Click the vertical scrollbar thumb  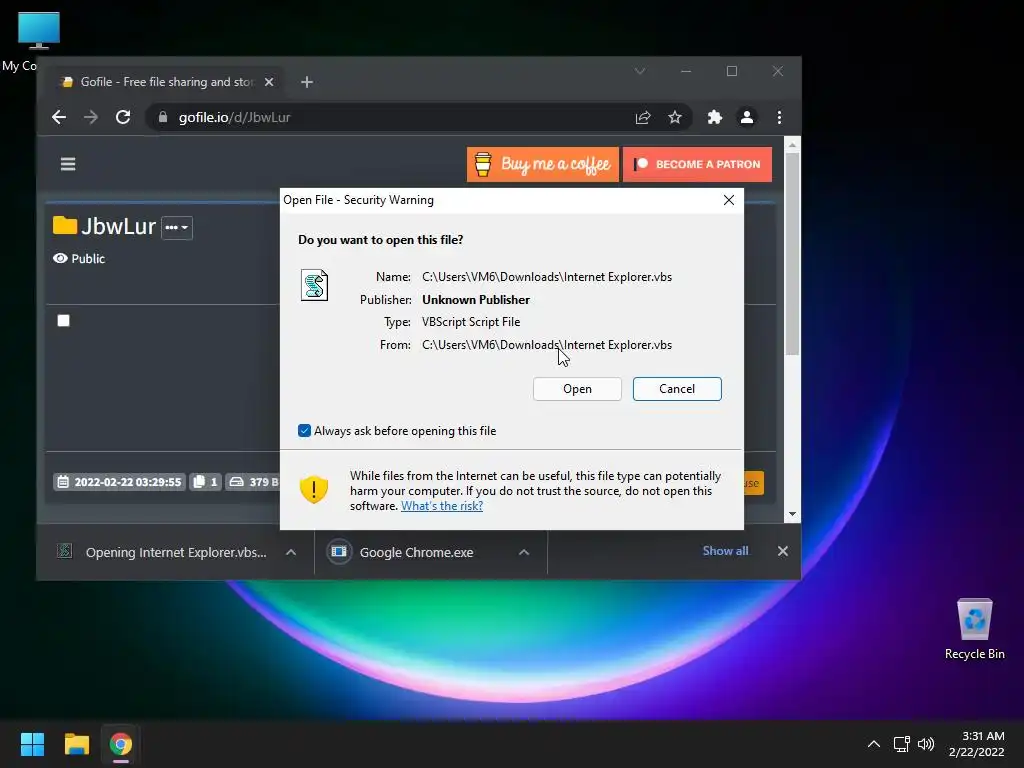(x=792, y=253)
